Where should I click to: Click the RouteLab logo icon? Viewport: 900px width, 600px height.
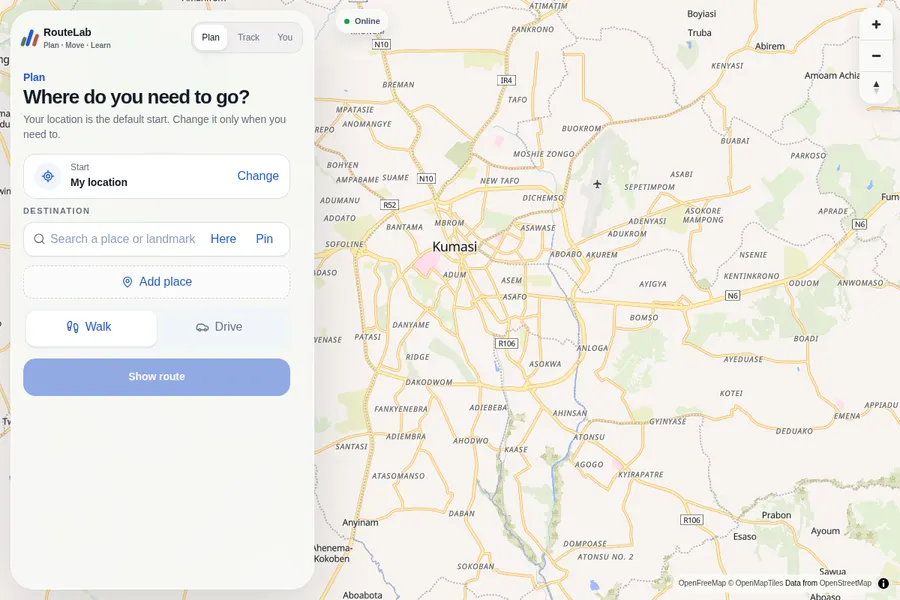pos(30,38)
